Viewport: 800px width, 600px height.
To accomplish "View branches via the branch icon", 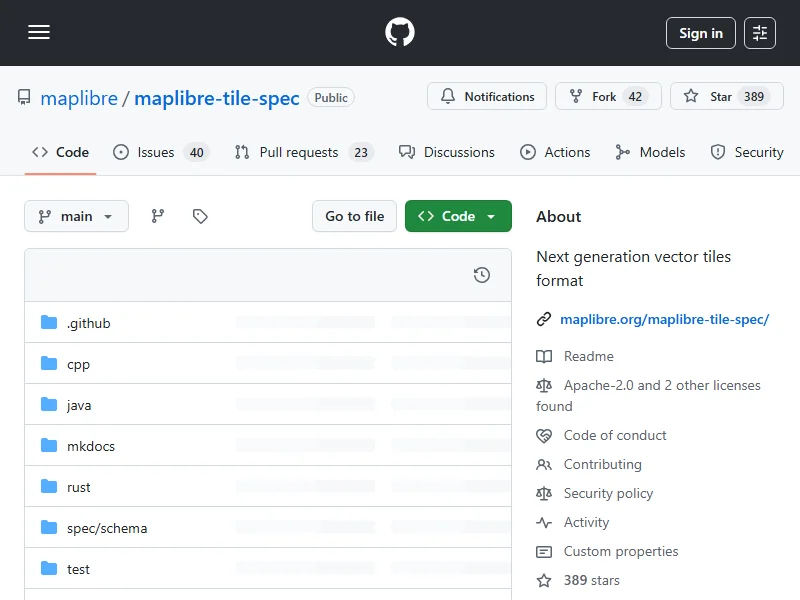I will (158, 216).
